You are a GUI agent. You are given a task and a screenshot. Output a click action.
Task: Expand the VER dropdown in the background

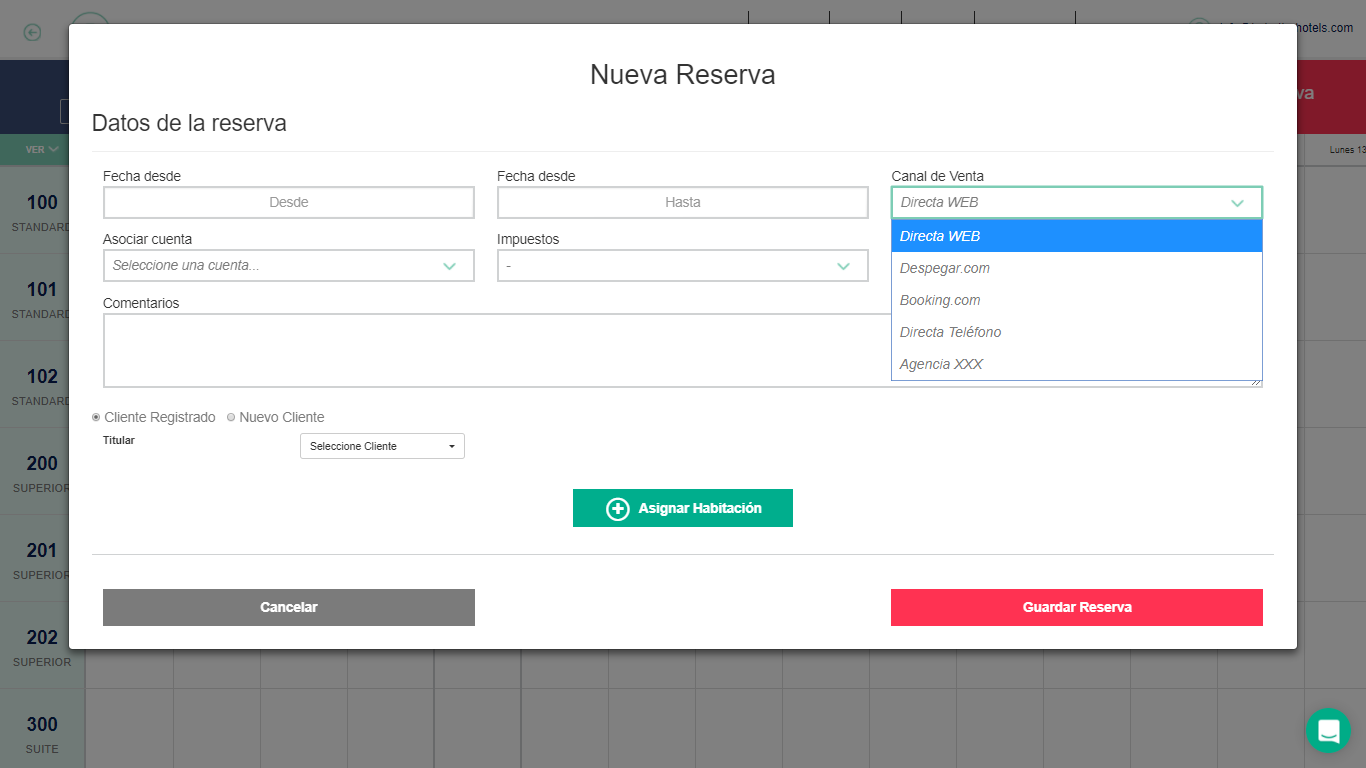click(x=42, y=149)
